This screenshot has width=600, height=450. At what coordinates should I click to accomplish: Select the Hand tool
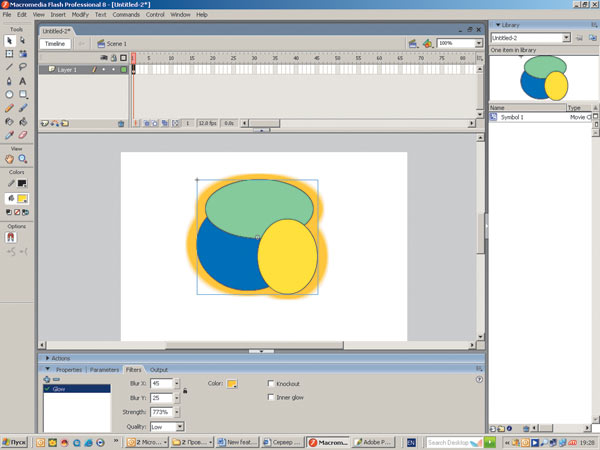coord(9,159)
